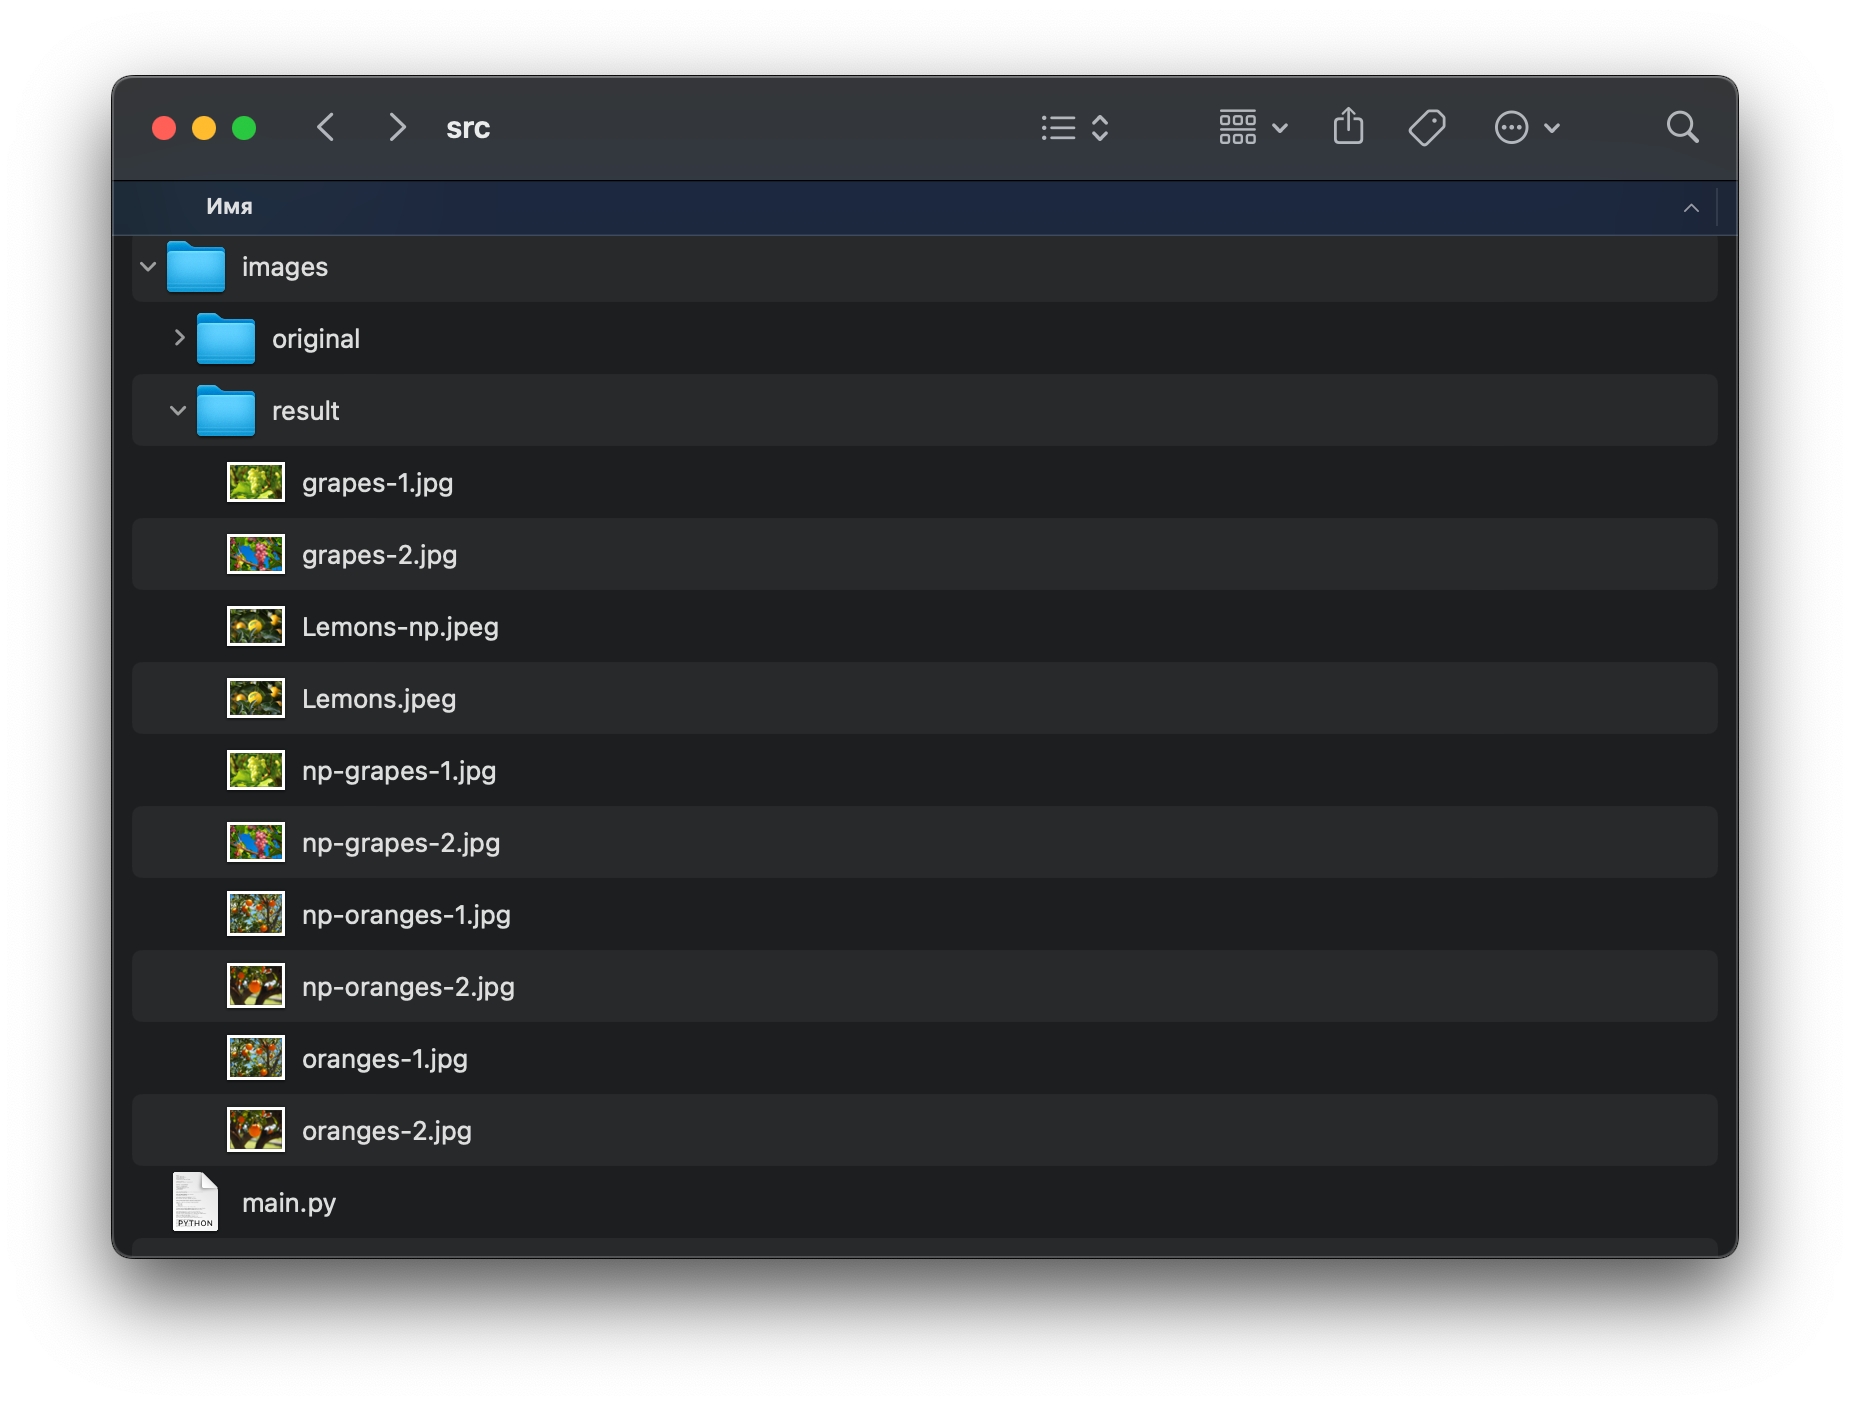1850x1406 pixels.
Task: Select the result folder icon
Action: tap(226, 410)
